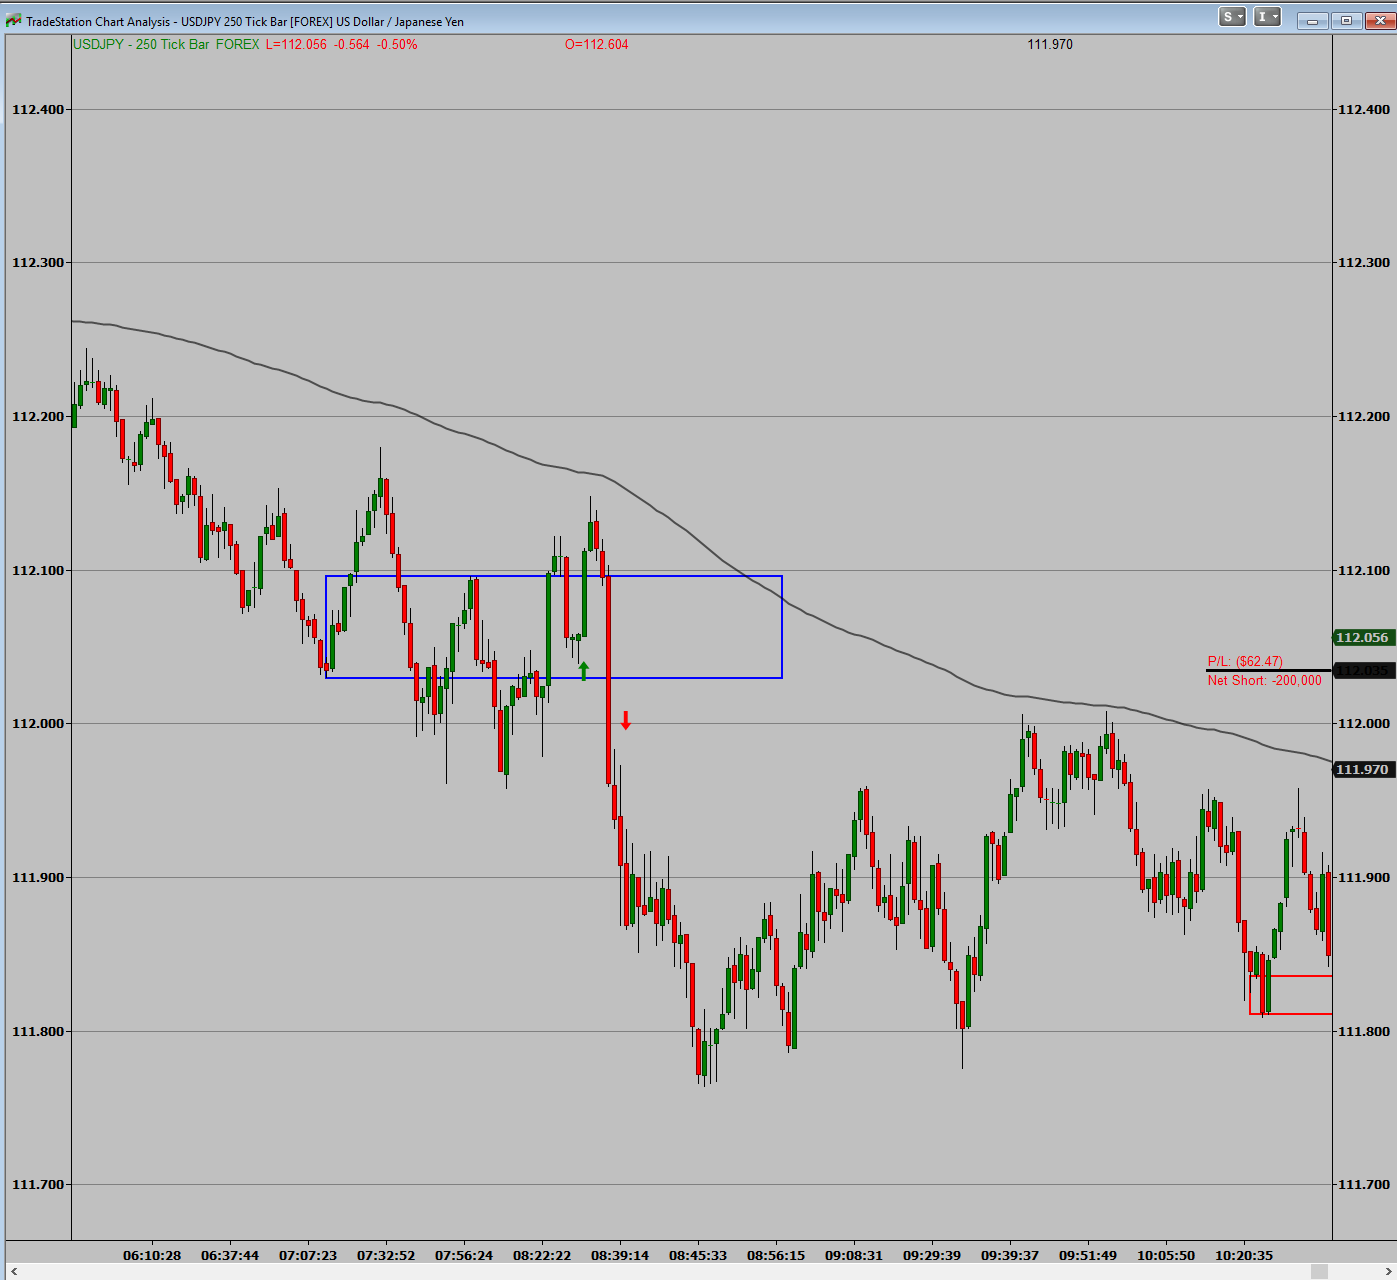Open the I interval-link dropdown
Viewport: 1397px width, 1280px height.
coord(1267,17)
